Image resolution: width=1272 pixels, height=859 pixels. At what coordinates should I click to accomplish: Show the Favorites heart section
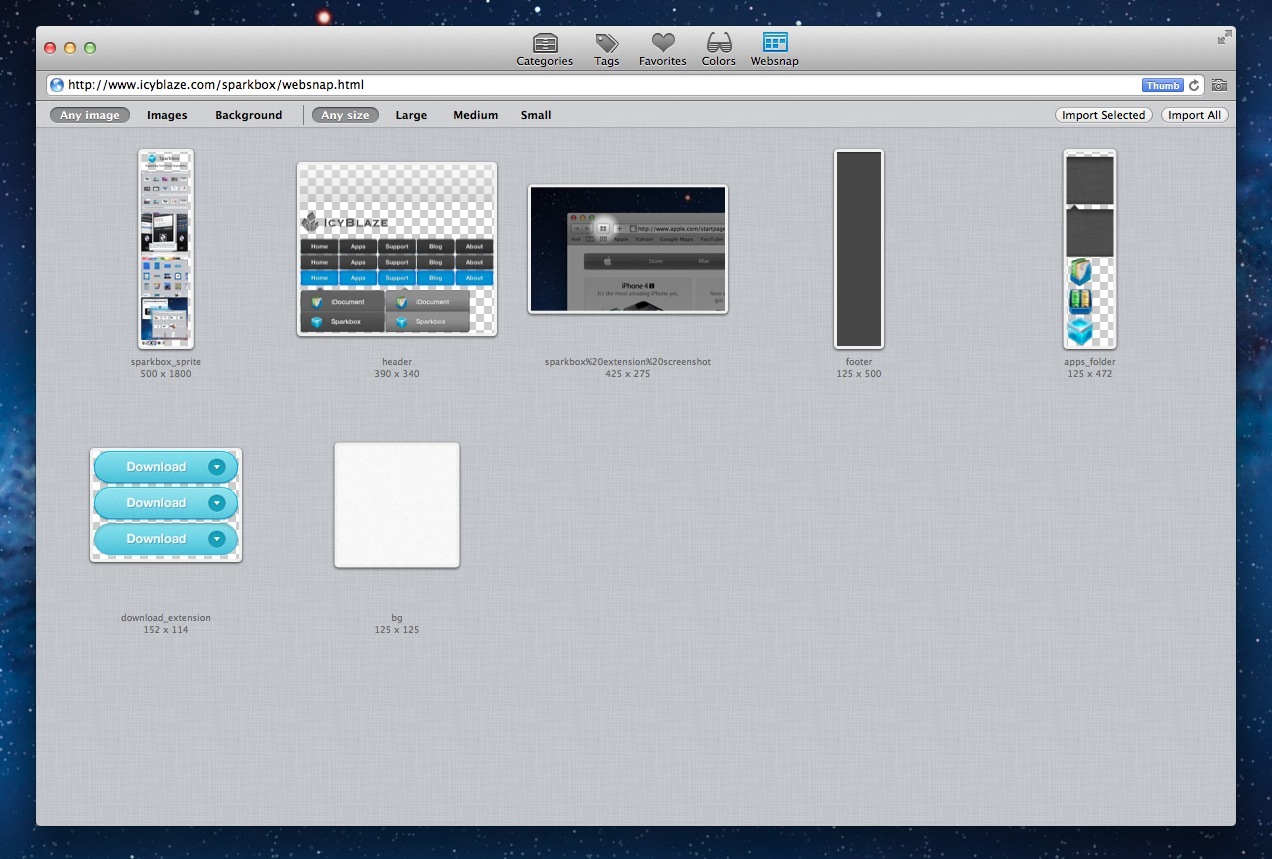pyautogui.click(x=662, y=49)
